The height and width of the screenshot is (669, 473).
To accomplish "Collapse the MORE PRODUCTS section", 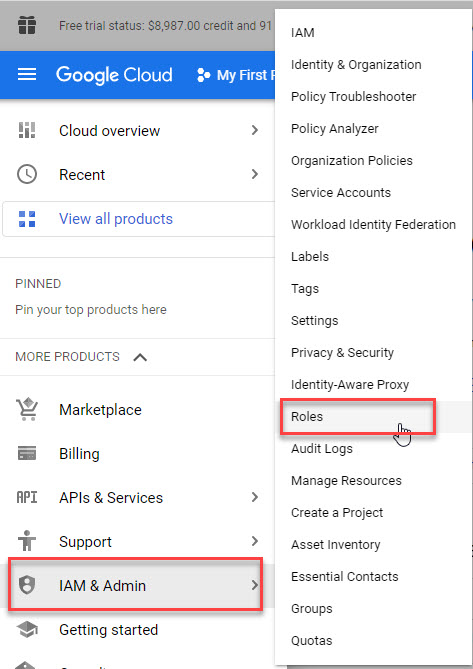I will [140, 357].
